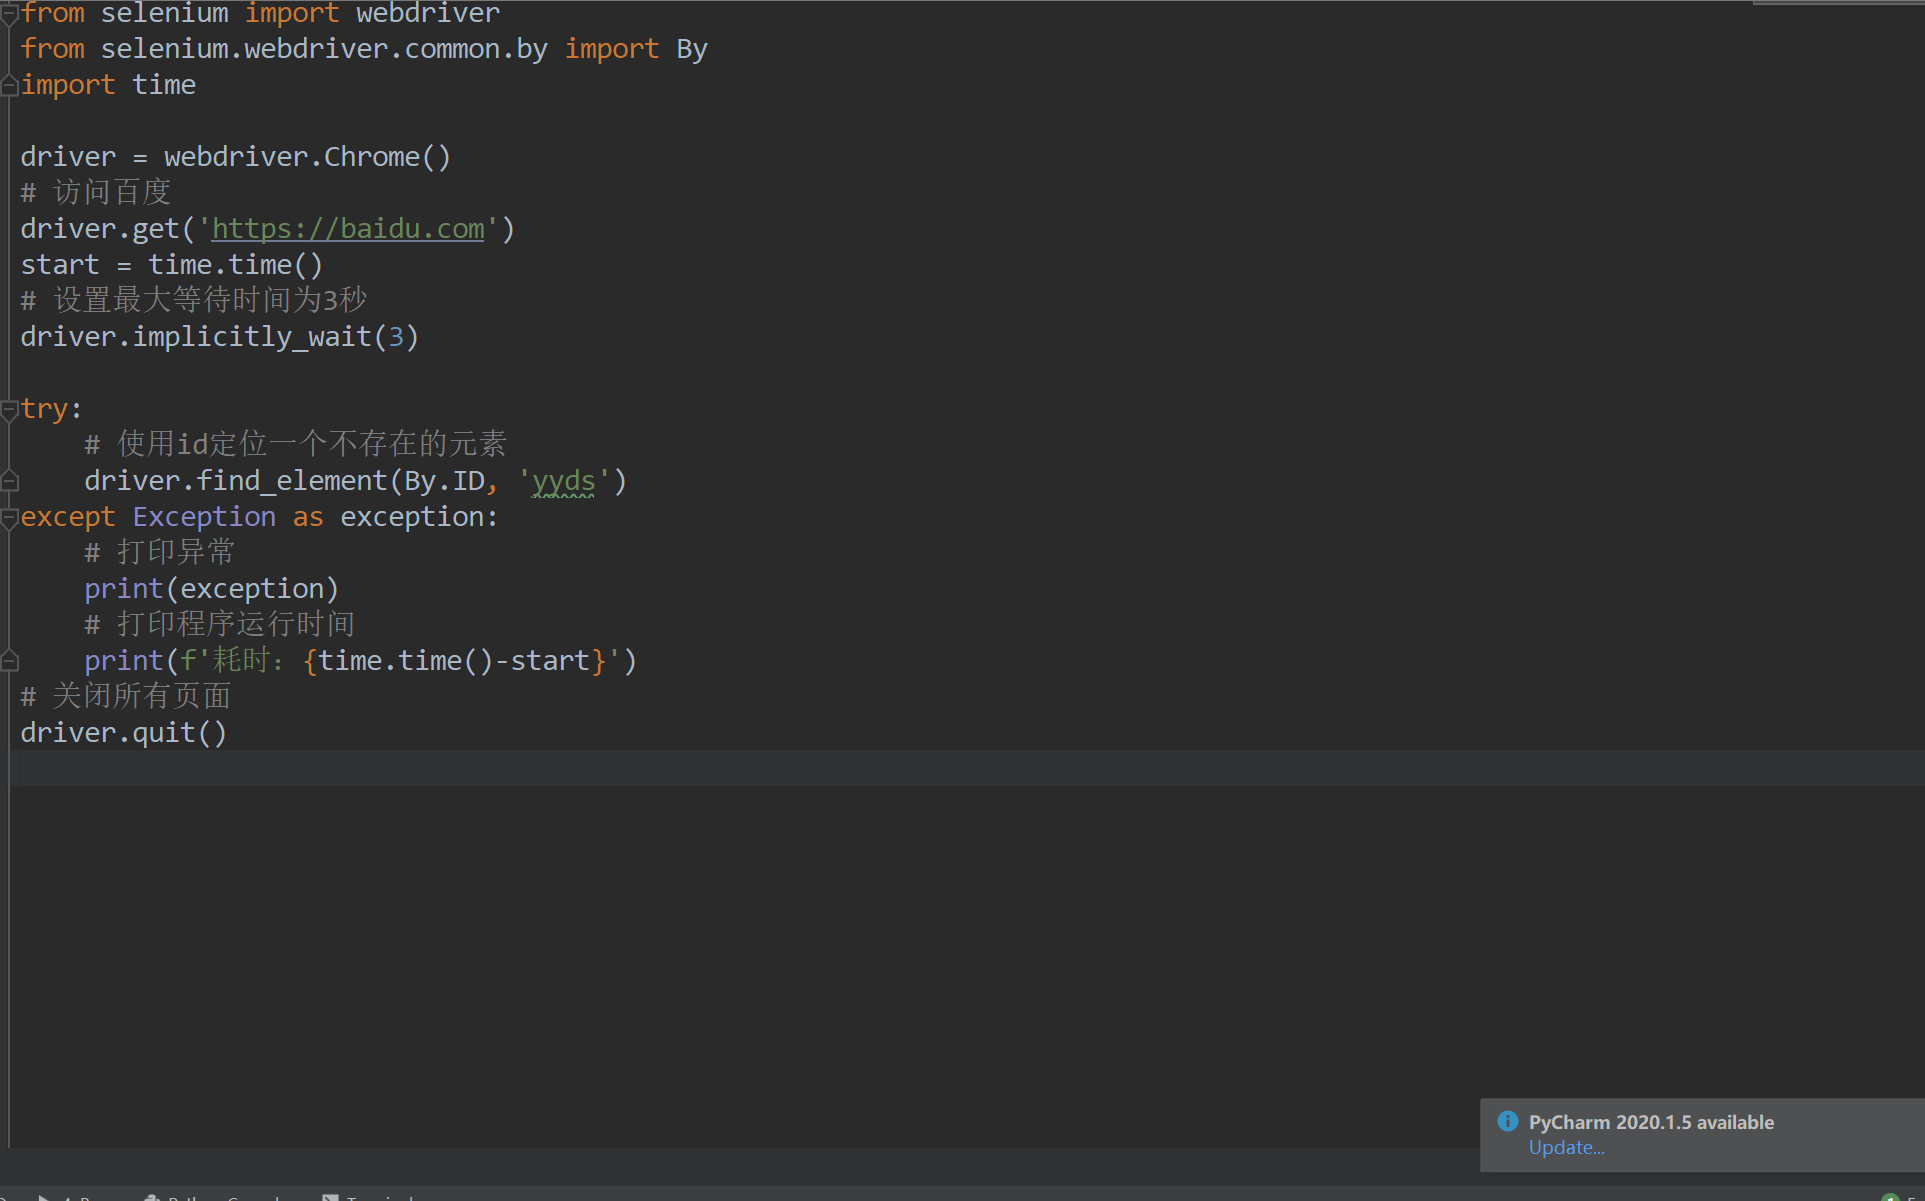Click the typo-underlined 'yyds' string
1925x1201 pixels.
pyautogui.click(x=563, y=482)
